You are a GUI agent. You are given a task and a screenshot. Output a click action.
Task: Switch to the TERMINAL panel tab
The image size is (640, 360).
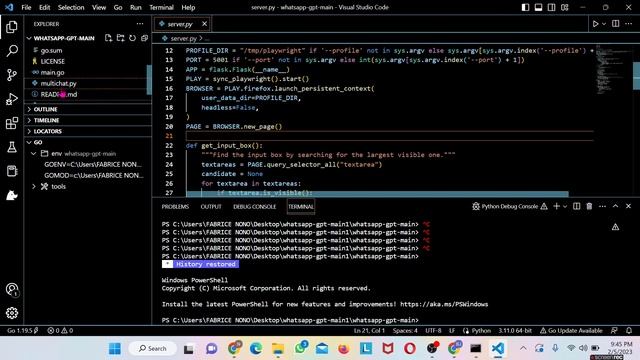[301, 207]
